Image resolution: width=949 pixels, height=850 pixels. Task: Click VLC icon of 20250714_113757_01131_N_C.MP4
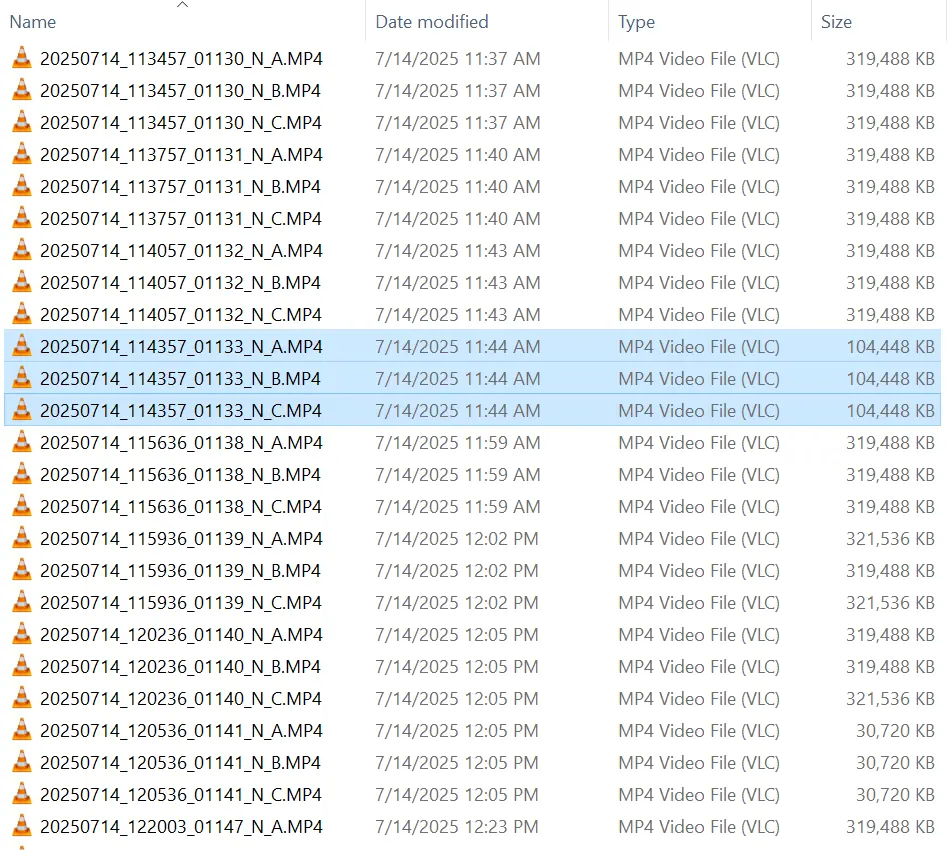22,219
